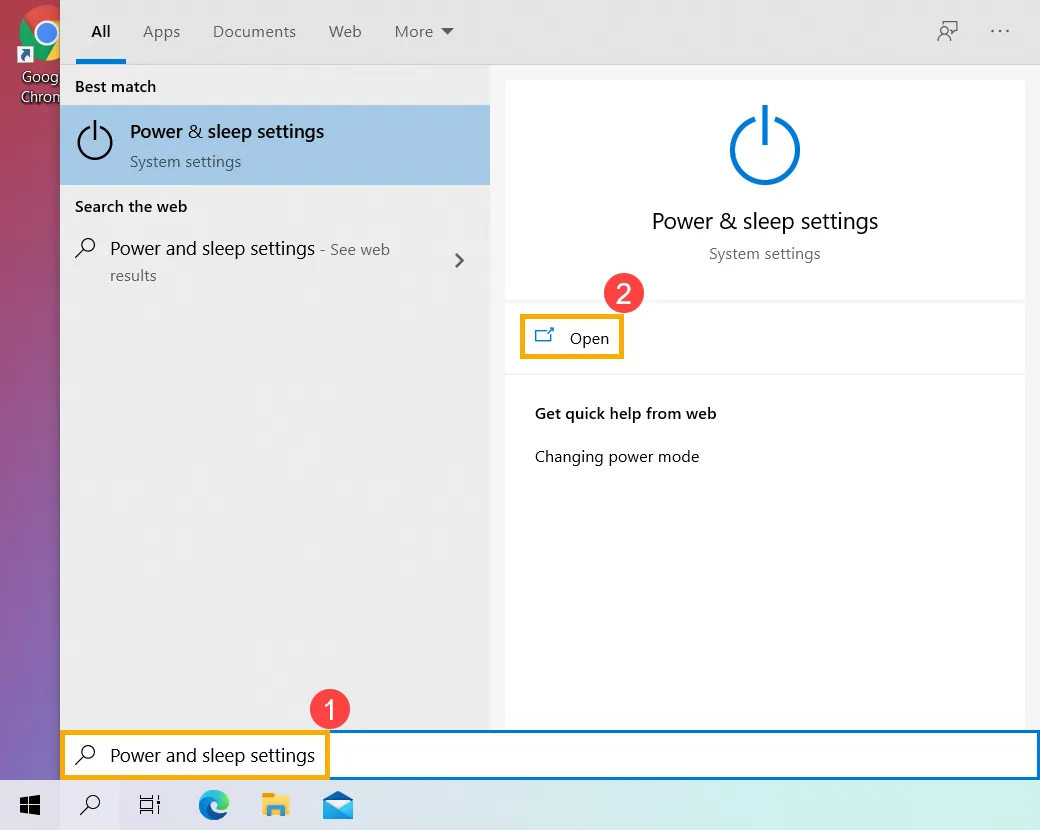The width and height of the screenshot is (1040, 830).
Task: Select the magnifying glass search icon on taskbar
Action: 89,805
